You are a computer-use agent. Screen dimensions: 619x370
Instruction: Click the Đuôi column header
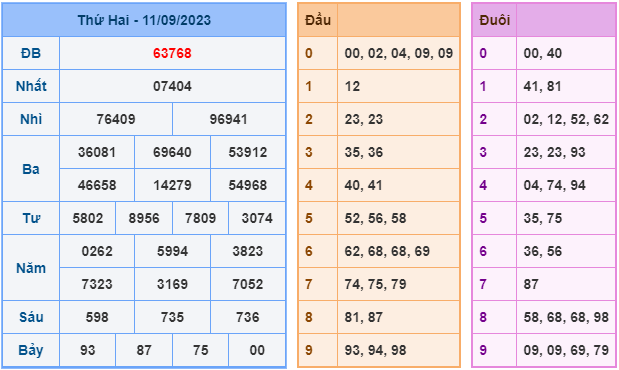494,20
